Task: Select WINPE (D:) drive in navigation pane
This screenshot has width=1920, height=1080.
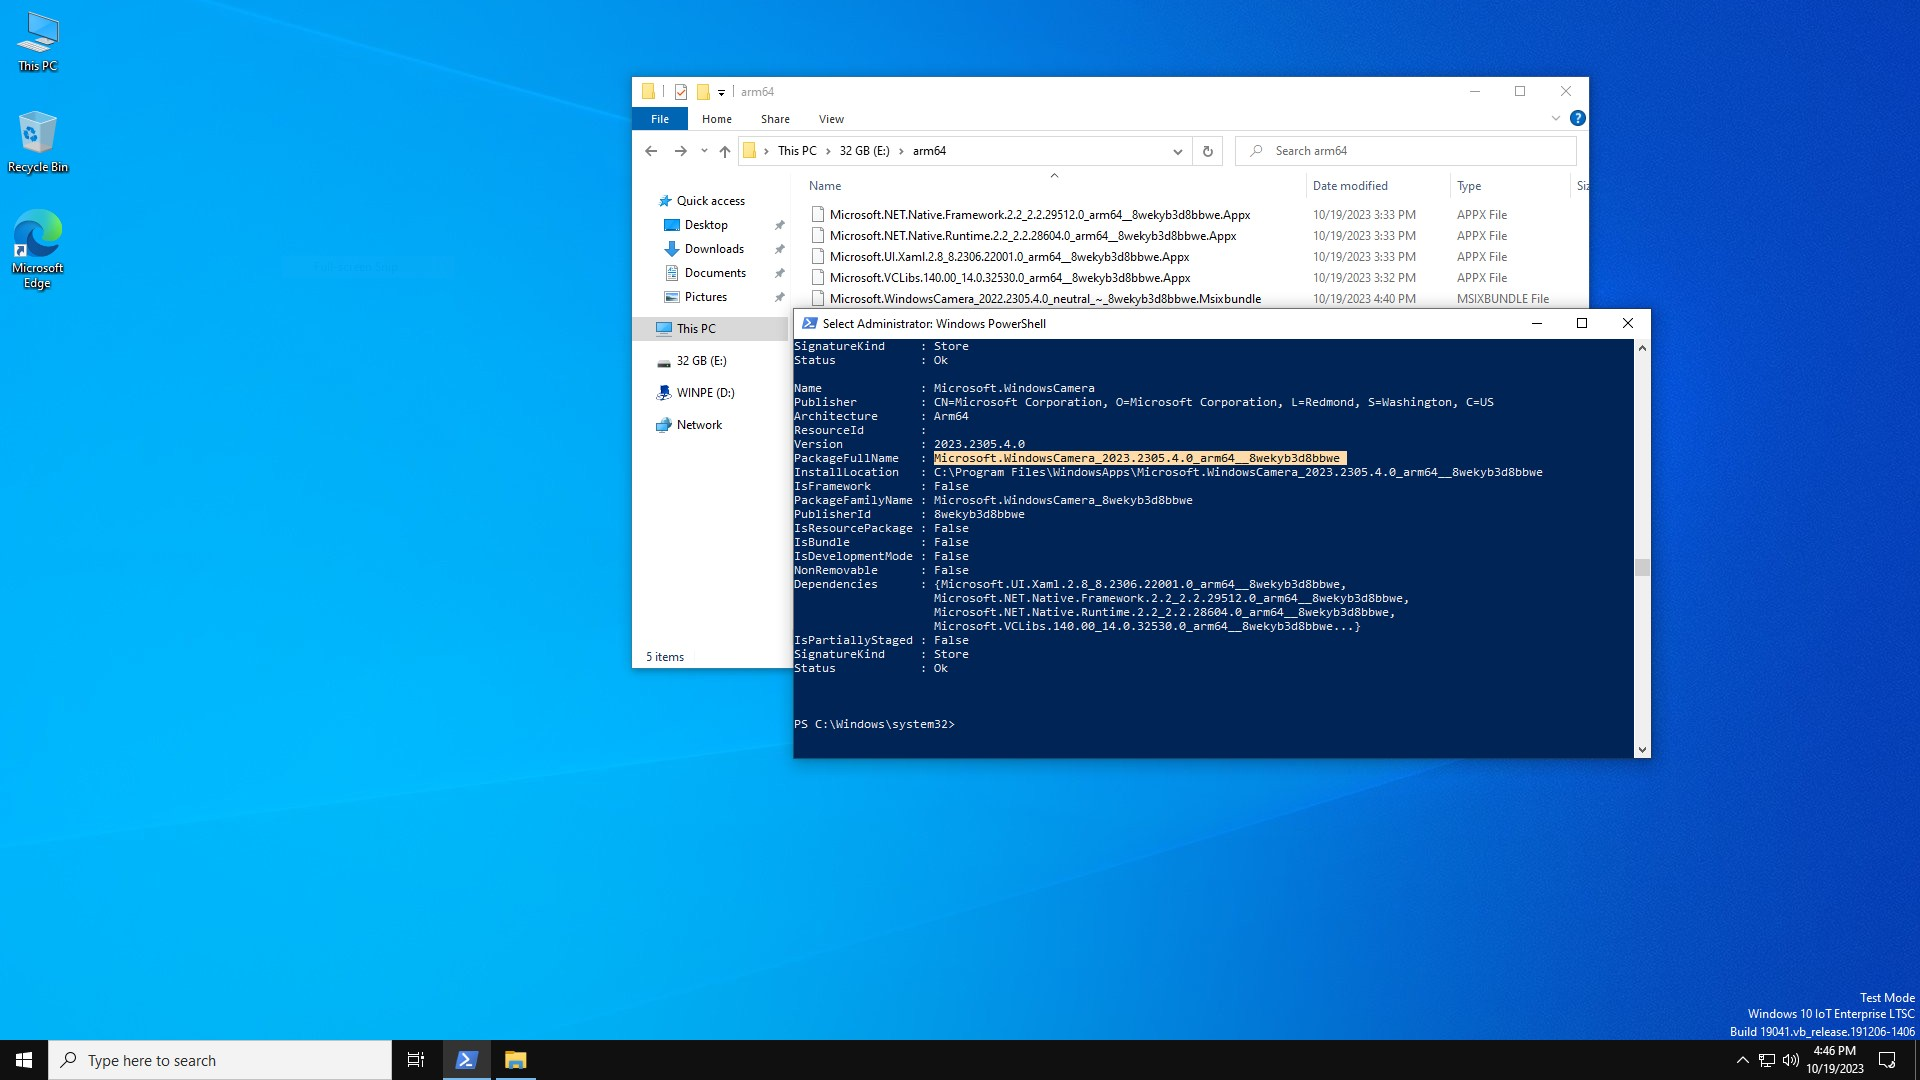Action: 705,393
